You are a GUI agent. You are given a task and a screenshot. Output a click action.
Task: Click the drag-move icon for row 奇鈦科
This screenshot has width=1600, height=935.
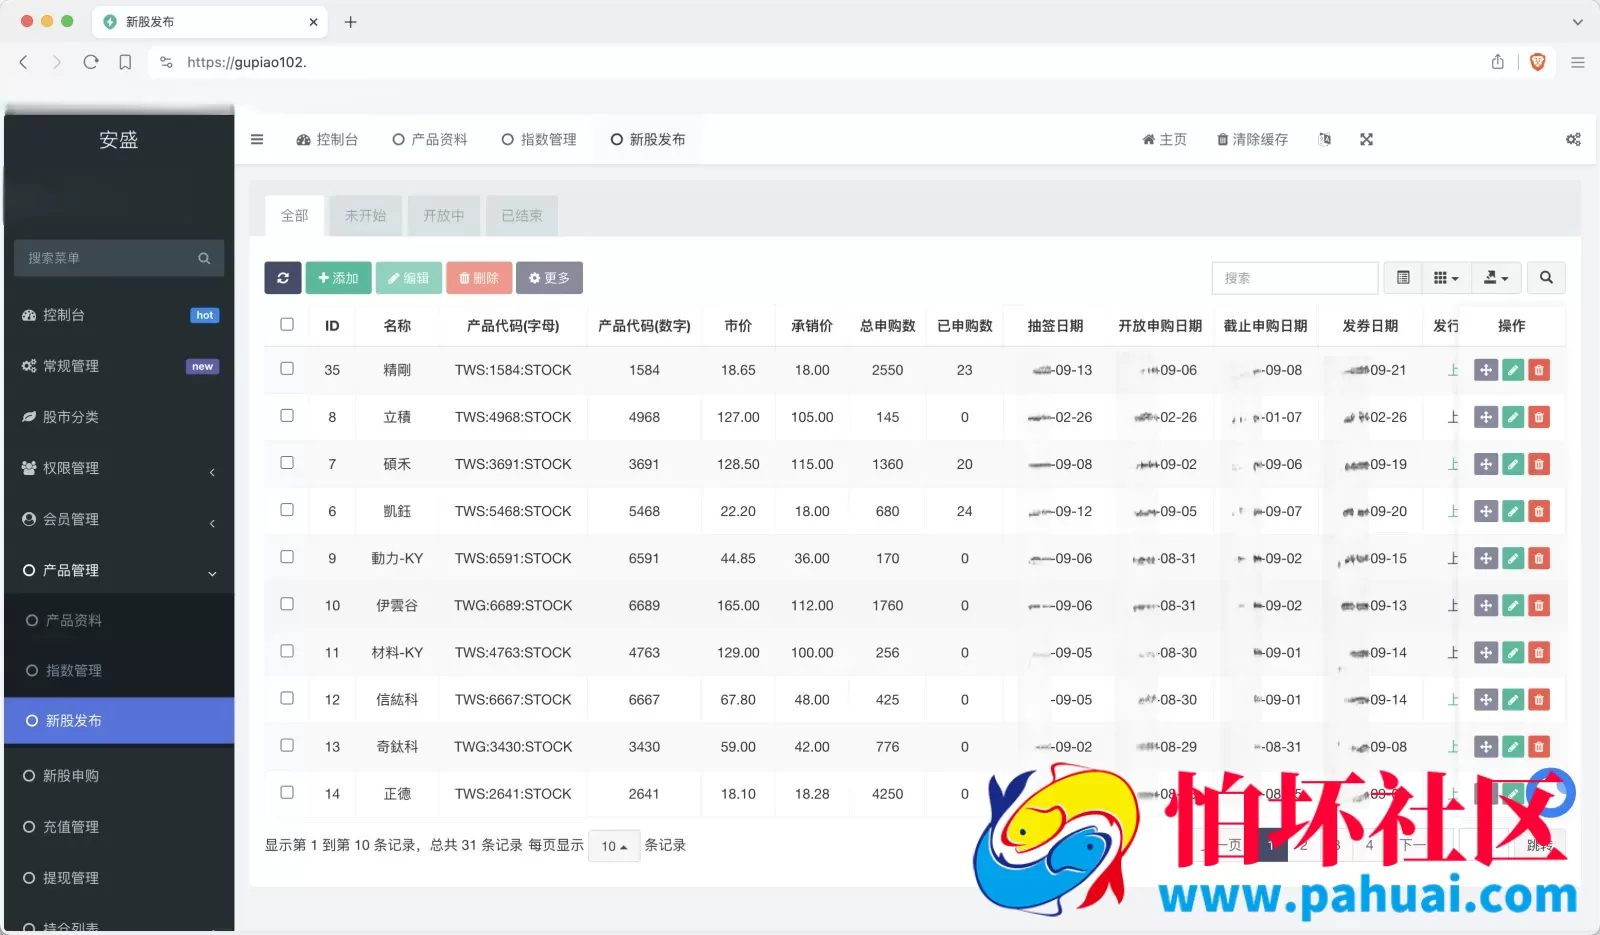click(x=1486, y=747)
